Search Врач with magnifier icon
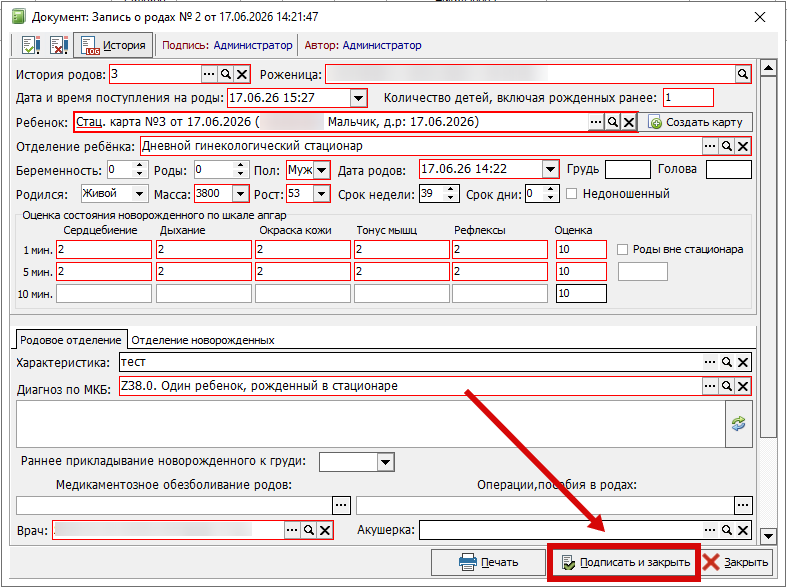The image size is (787, 588). [309, 530]
